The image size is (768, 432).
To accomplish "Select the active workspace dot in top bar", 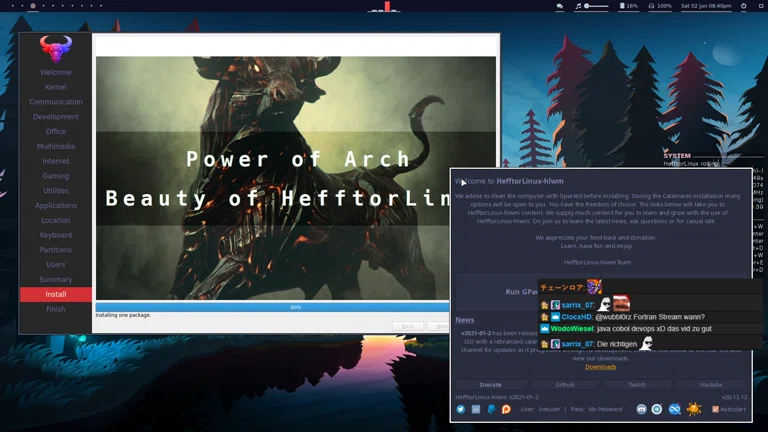I will coord(33,6).
